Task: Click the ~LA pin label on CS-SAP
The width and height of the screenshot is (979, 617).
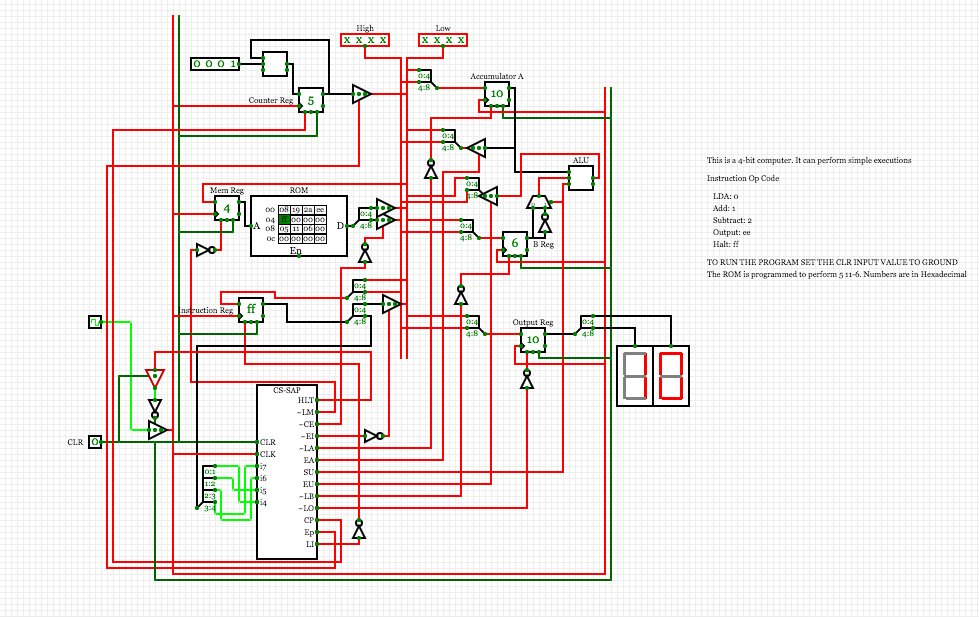Action: point(307,448)
